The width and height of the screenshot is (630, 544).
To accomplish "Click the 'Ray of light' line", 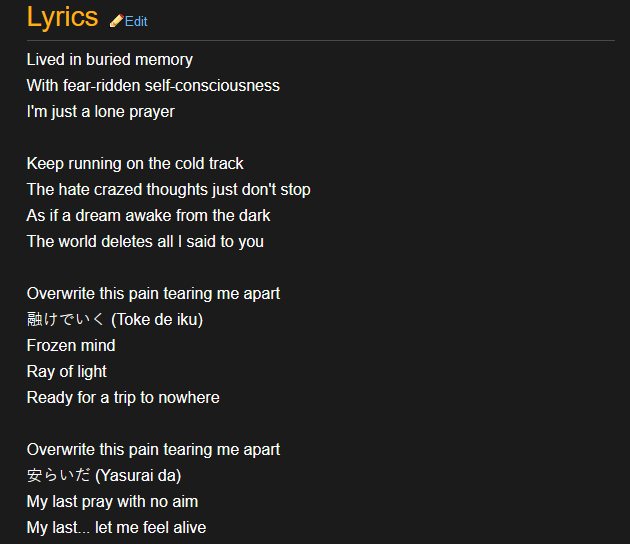I will pyautogui.click(x=67, y=372).
